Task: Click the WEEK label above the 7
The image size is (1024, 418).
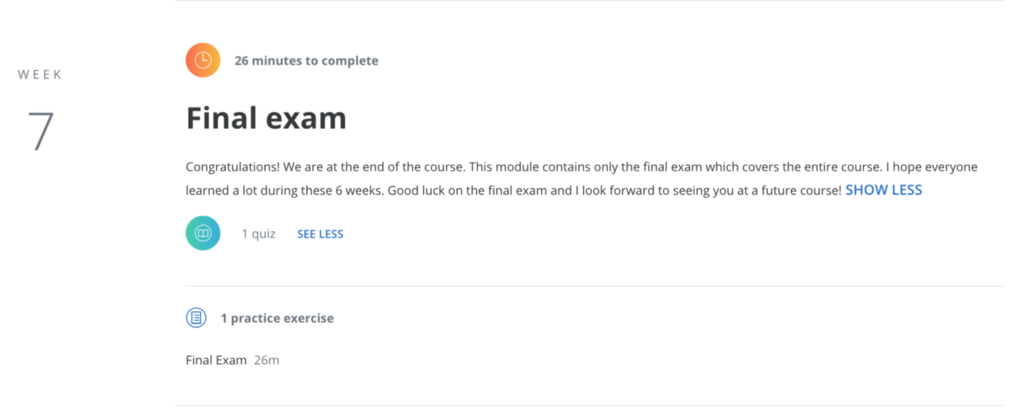Action: (40, 75)
